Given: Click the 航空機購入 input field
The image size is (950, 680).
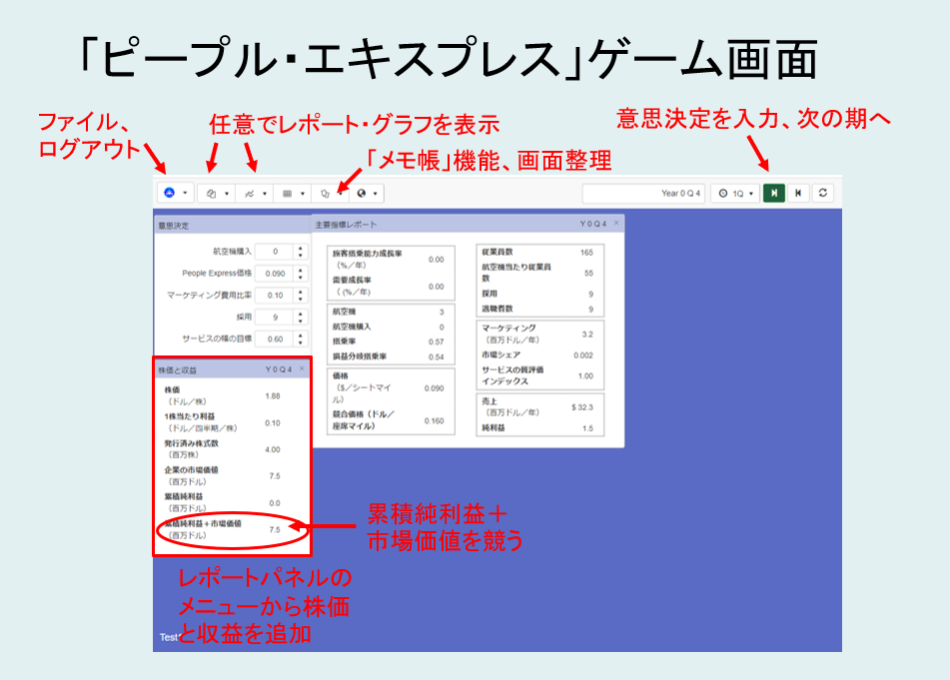Looking at the screenshot, I should (274, 252).
